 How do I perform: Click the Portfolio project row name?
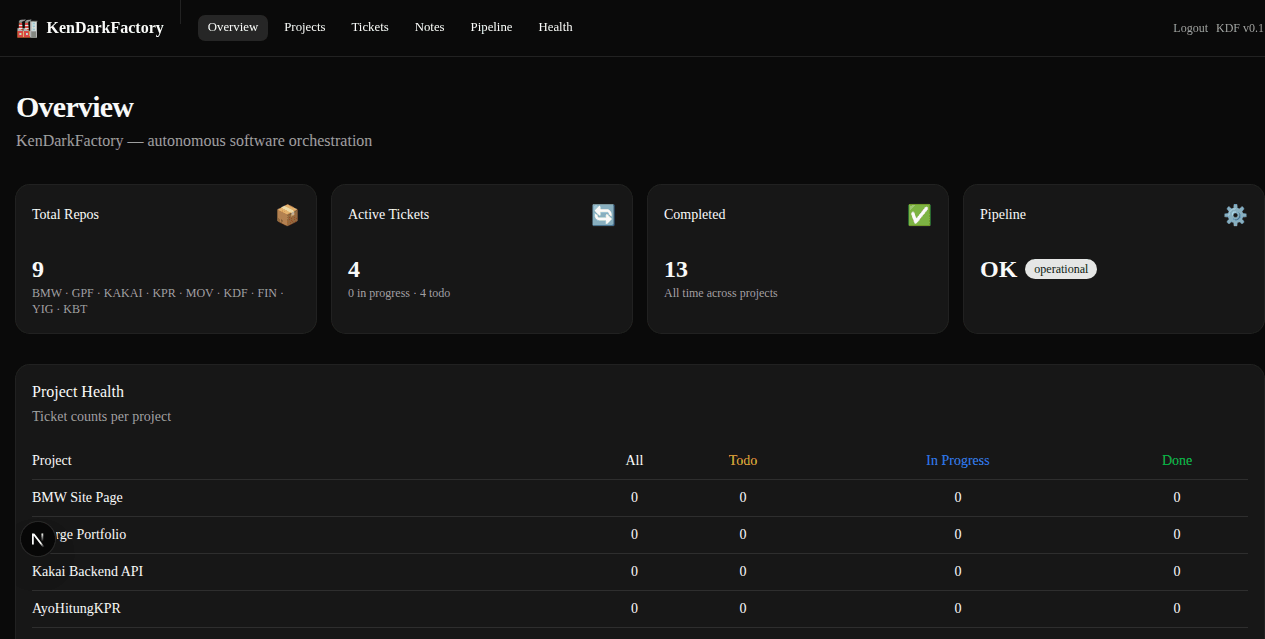(79, 534)
